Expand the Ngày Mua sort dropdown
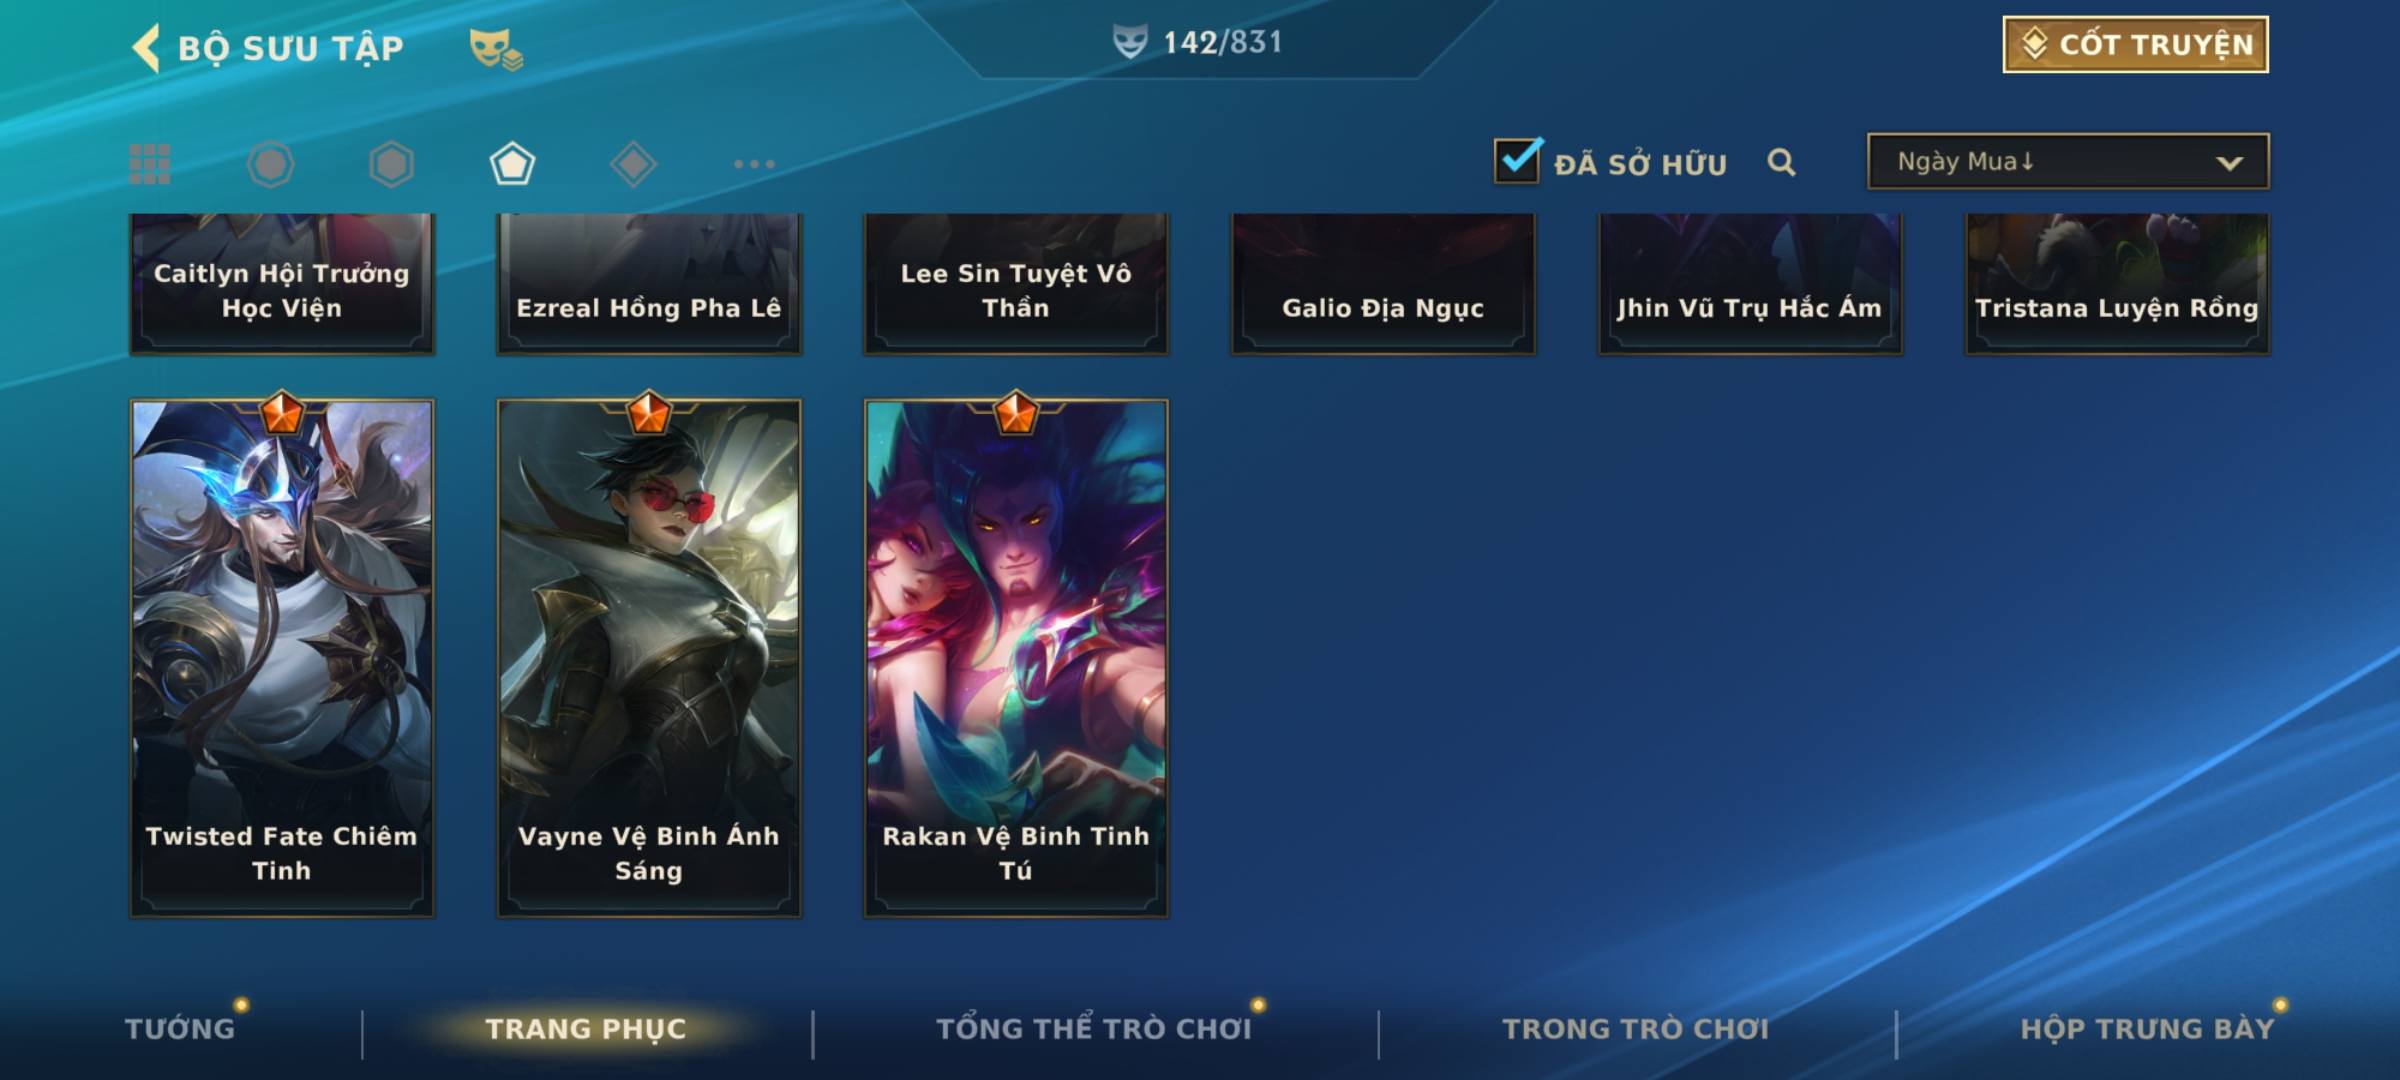 [x=2068, y=161]
